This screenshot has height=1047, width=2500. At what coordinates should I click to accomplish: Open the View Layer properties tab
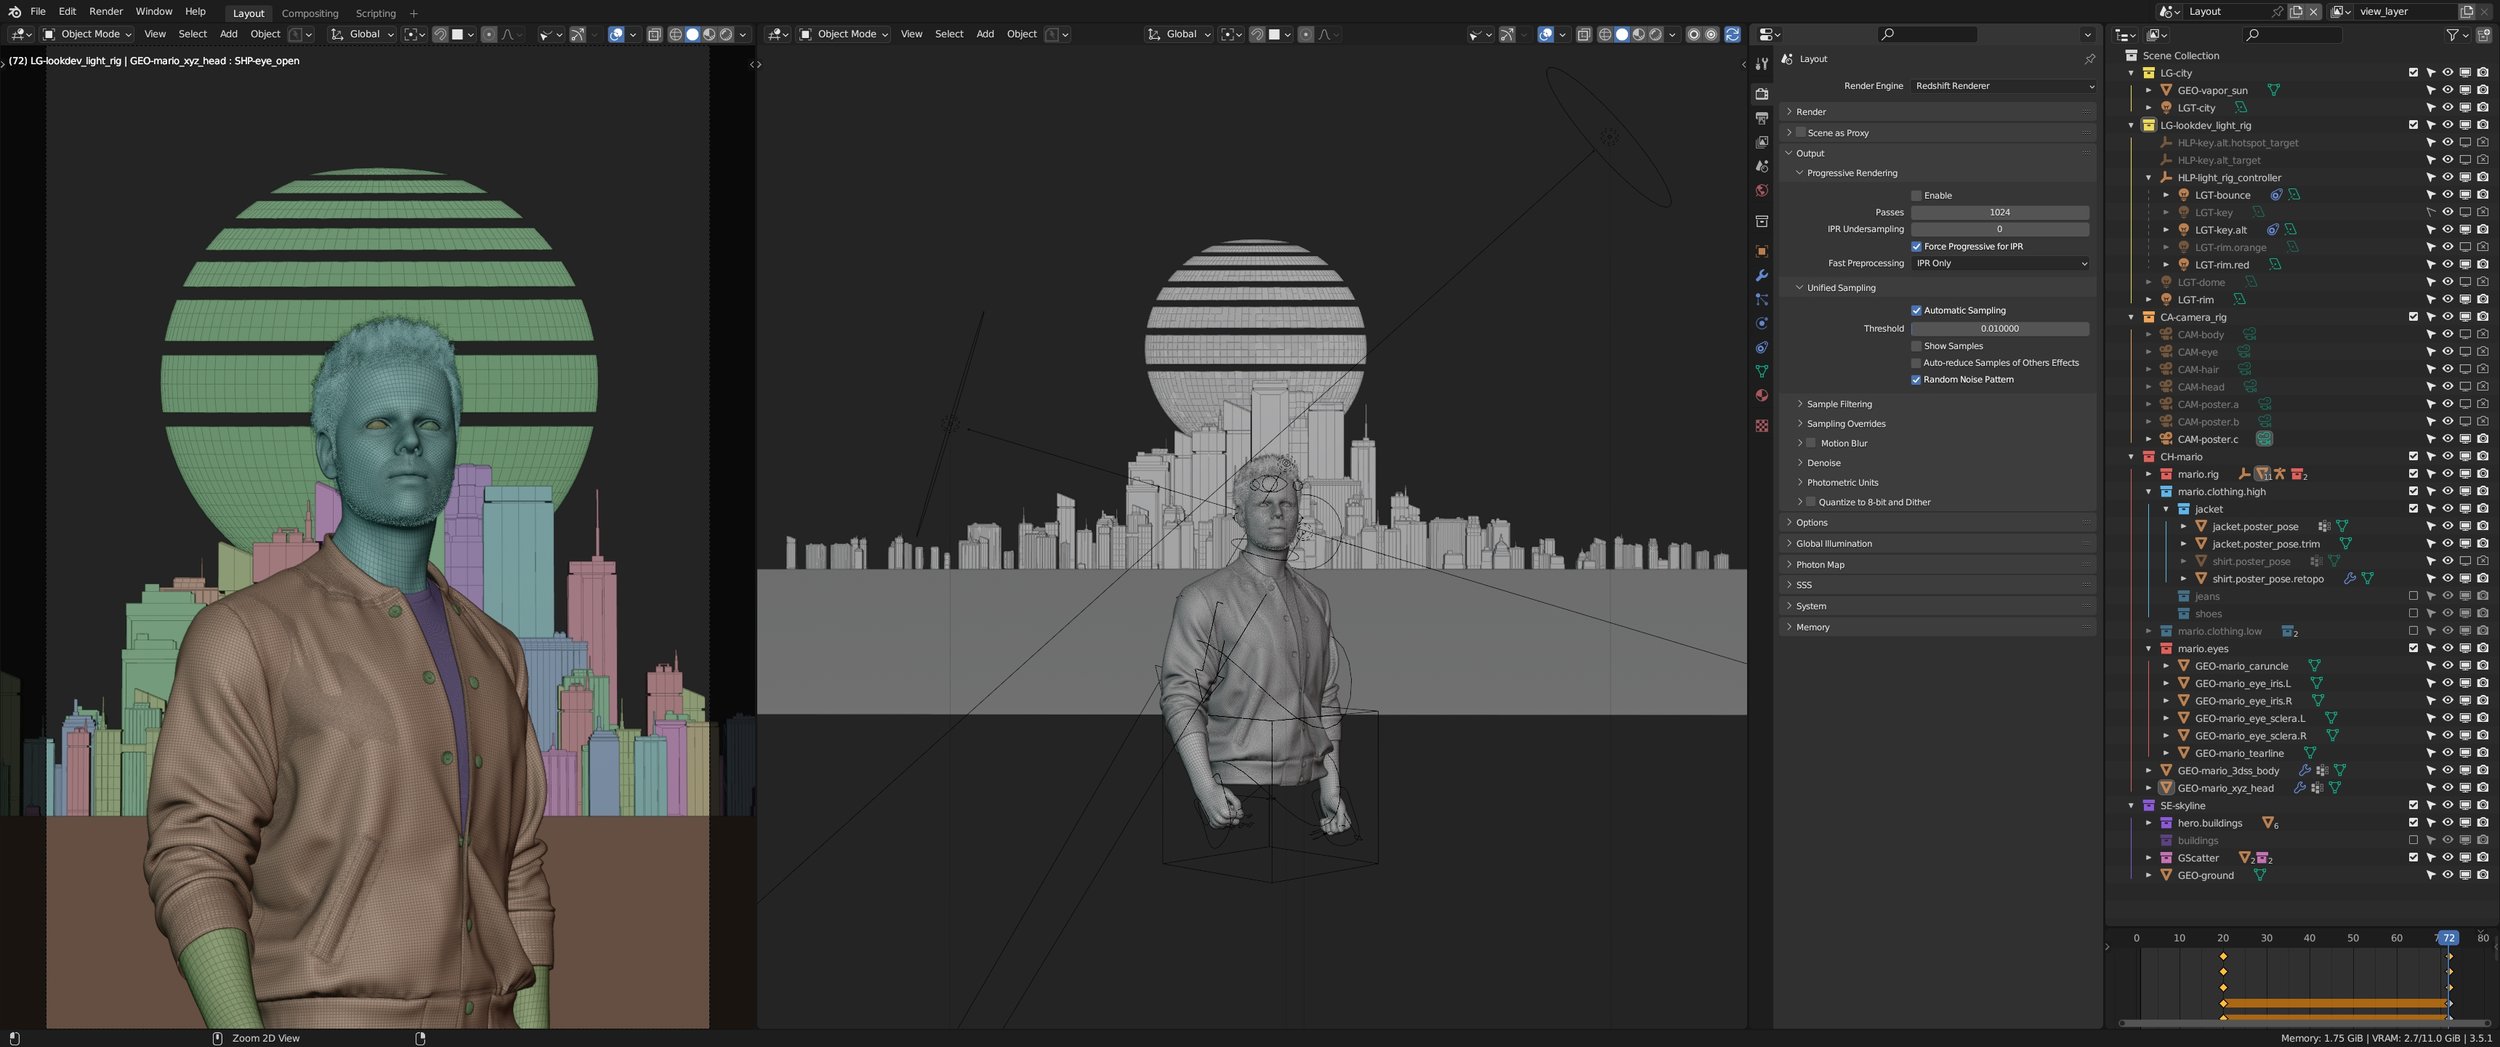[x=1761, y=142]
